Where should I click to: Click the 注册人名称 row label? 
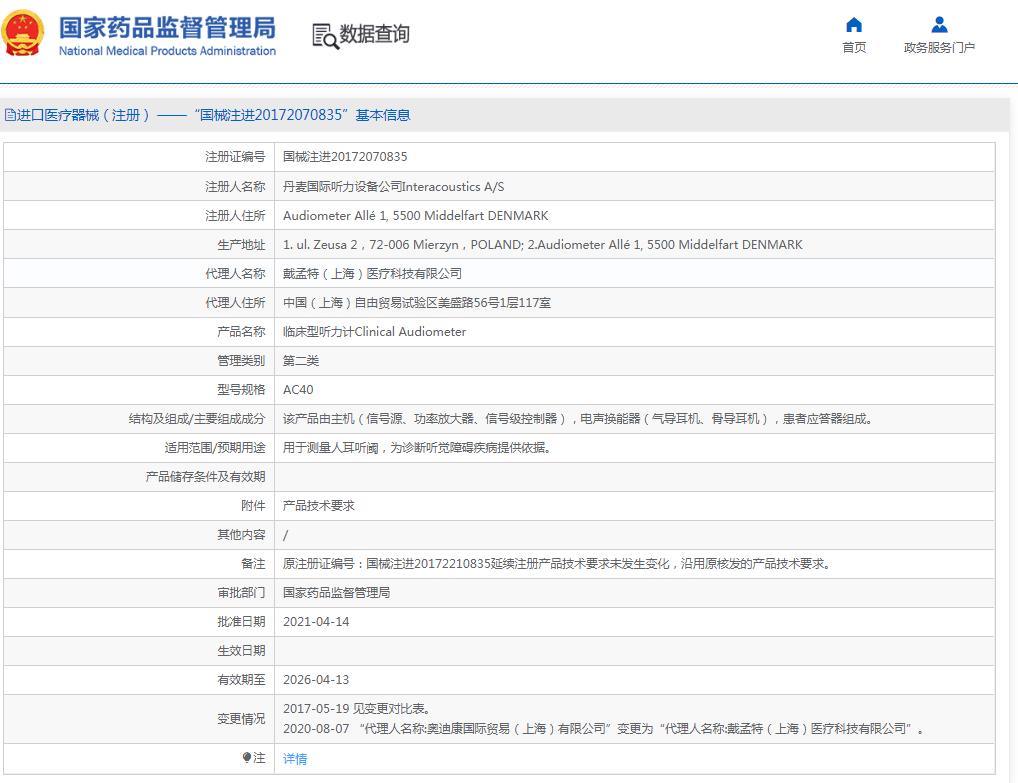(x=235, y=186)
